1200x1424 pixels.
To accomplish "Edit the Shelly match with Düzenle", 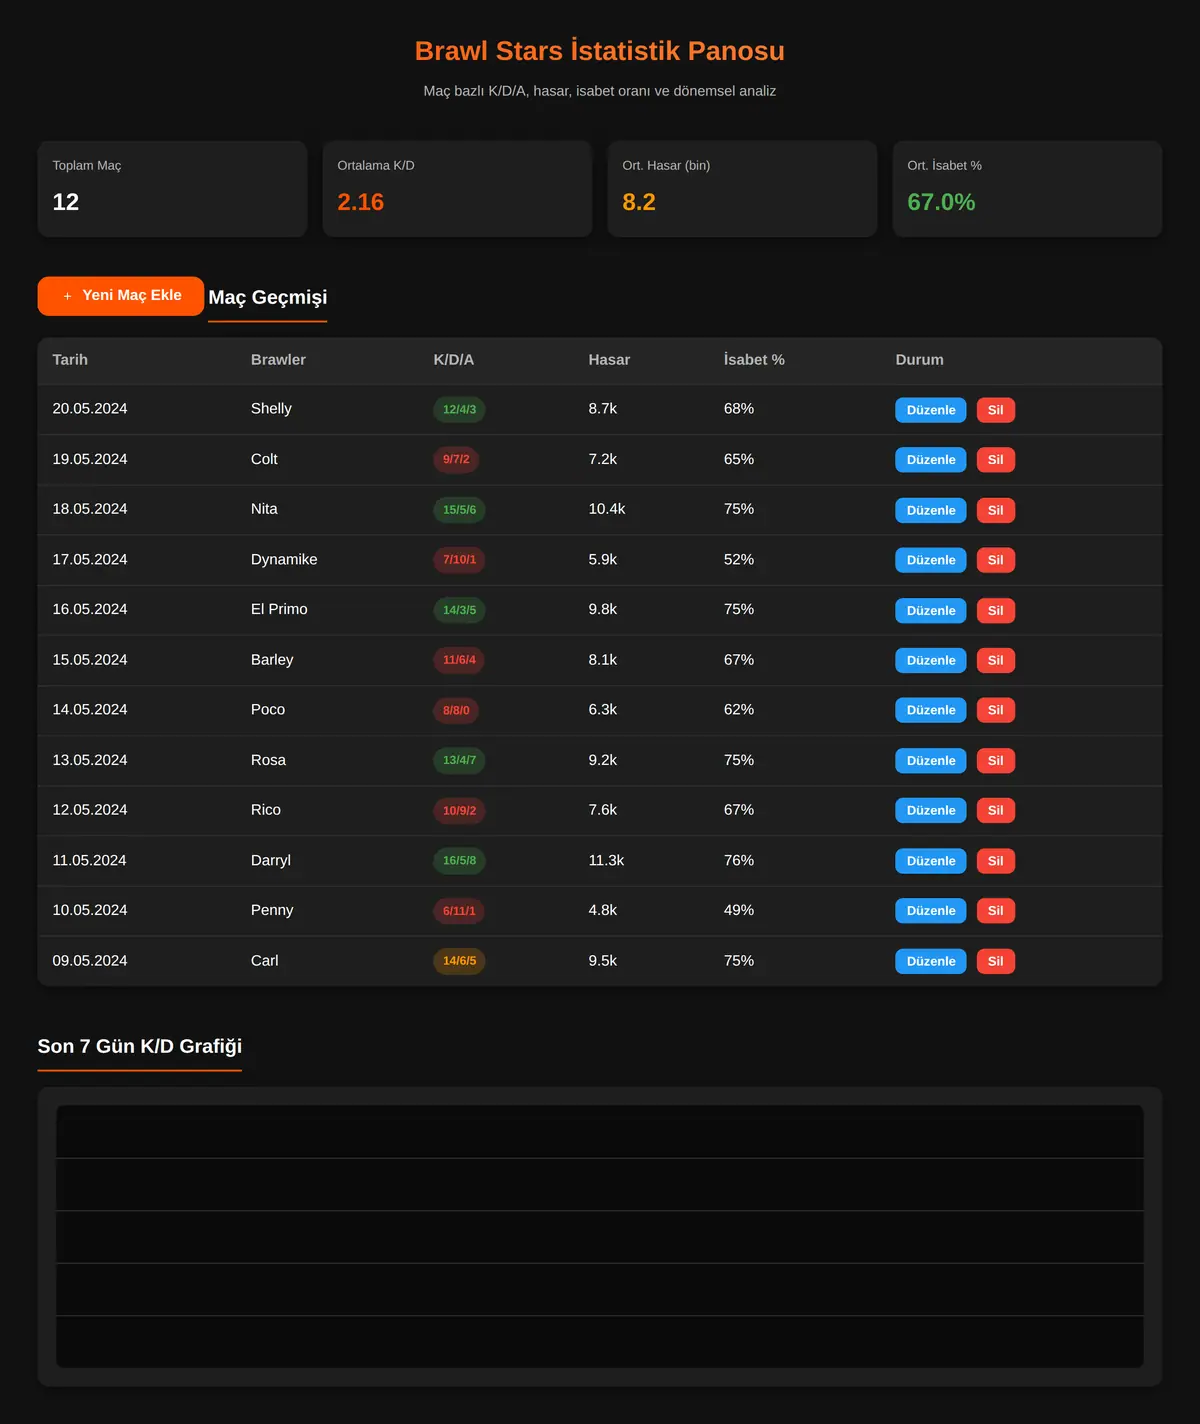I will coord(931,410).
